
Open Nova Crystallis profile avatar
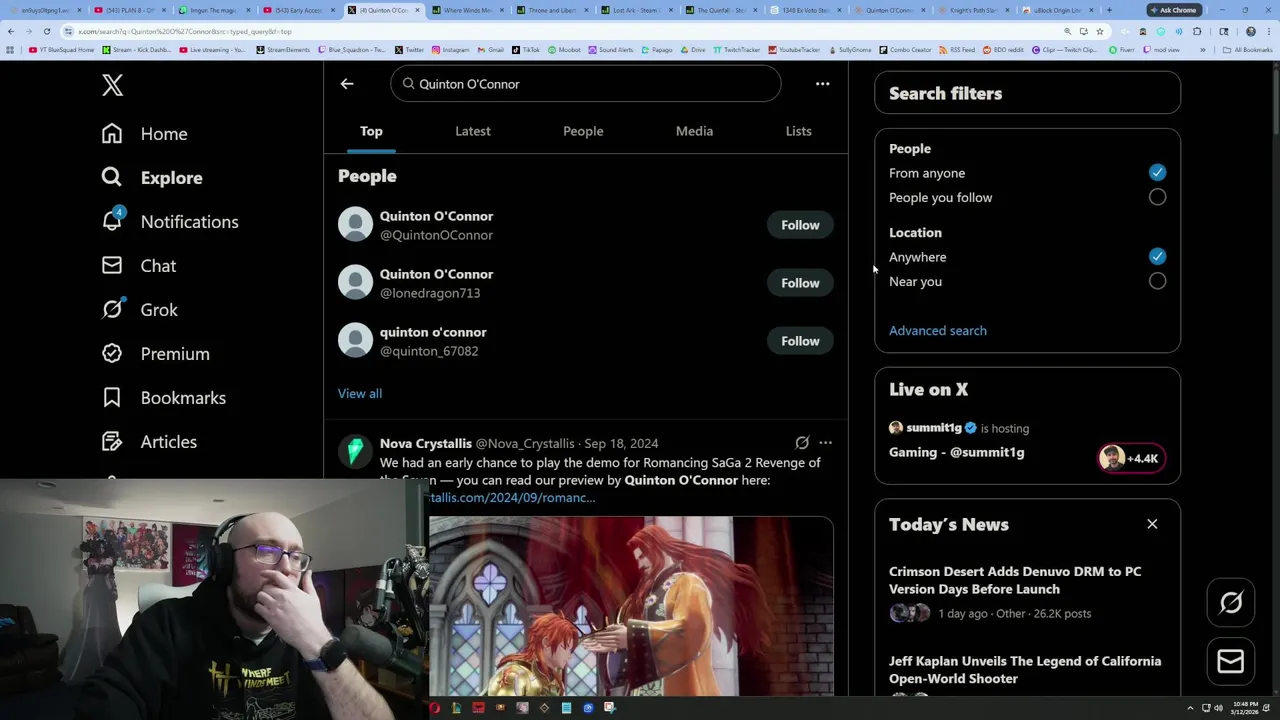tap(355, 452)
